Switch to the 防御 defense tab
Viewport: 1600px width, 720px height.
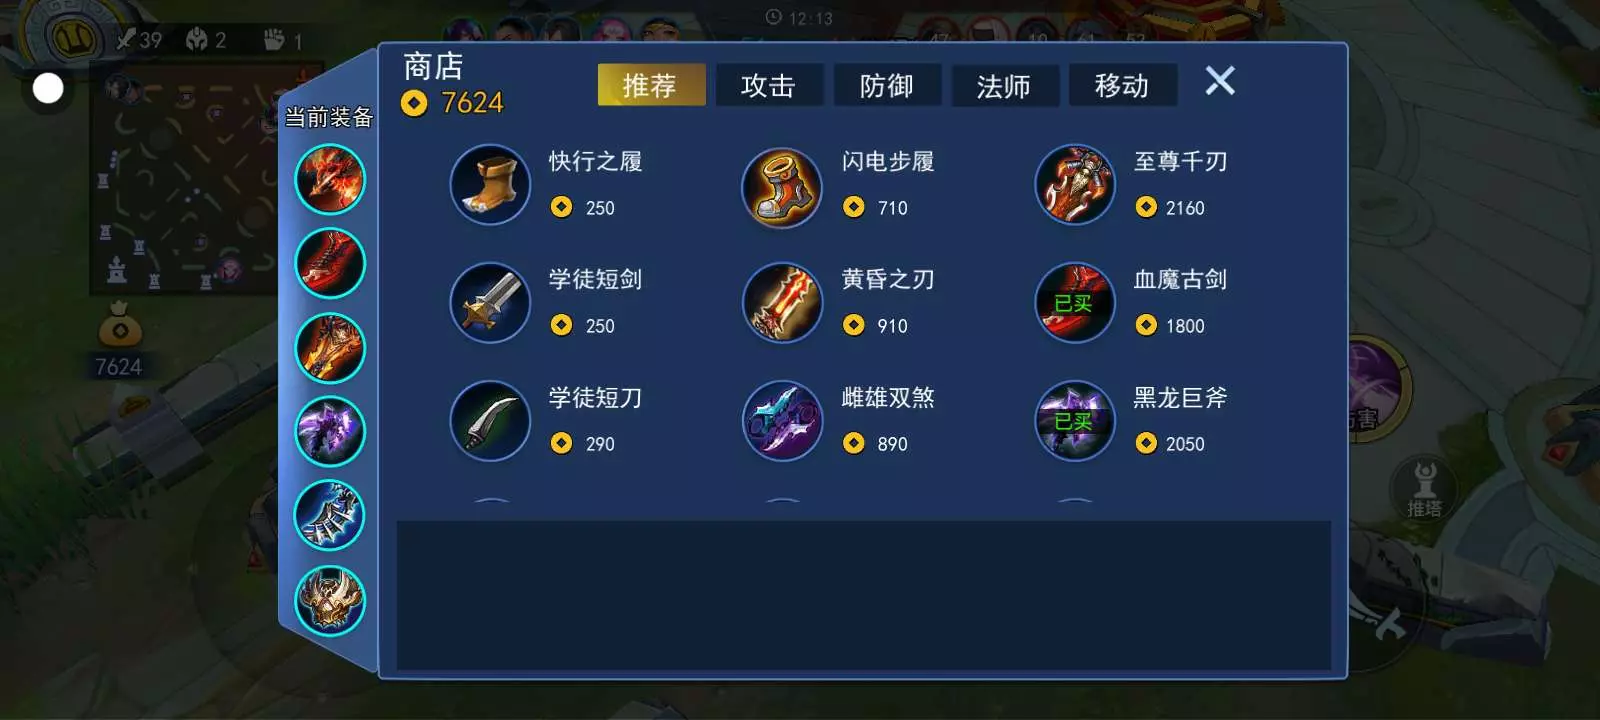887,85
